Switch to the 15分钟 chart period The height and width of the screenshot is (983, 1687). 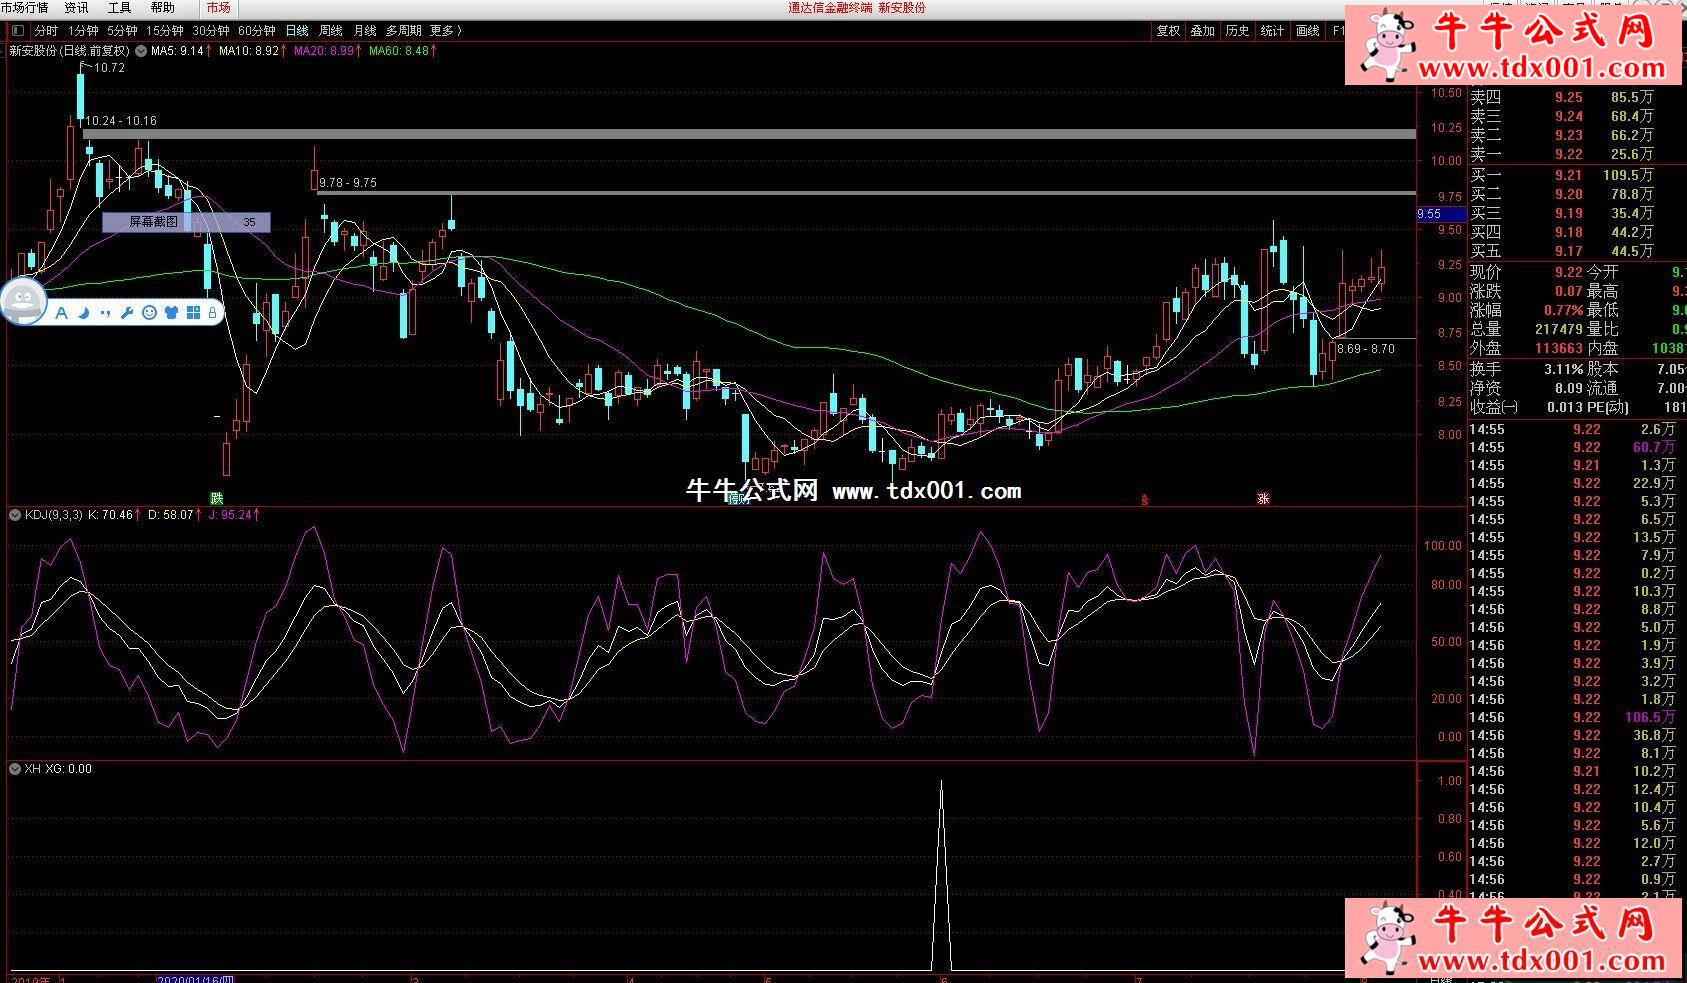point(165,31)
